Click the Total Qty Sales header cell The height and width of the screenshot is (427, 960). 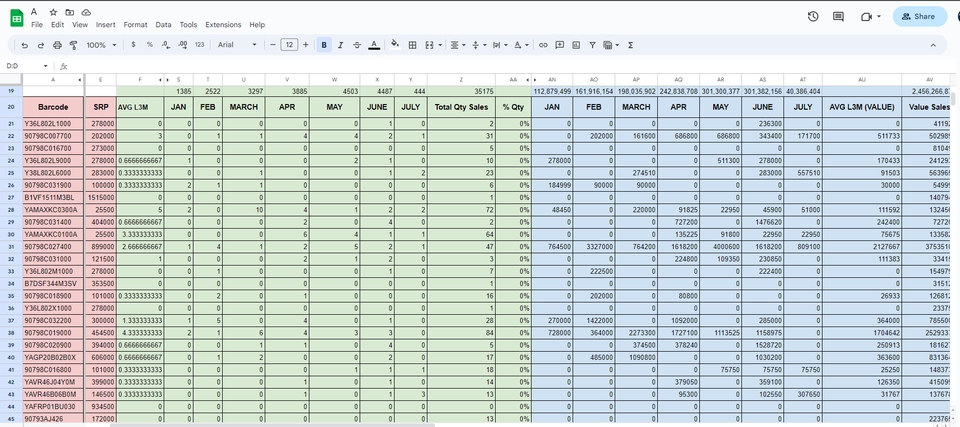click(x=461, y=107)
